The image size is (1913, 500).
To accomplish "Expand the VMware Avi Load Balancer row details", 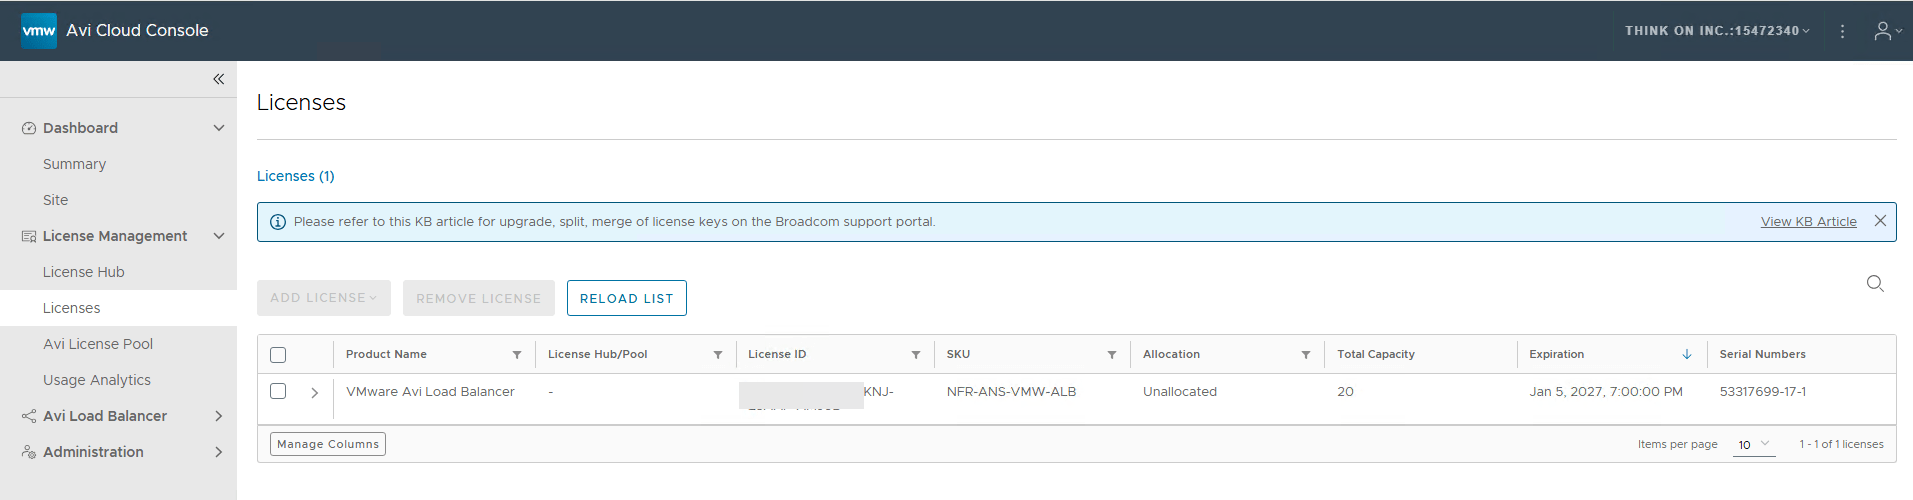I will 314,393.
